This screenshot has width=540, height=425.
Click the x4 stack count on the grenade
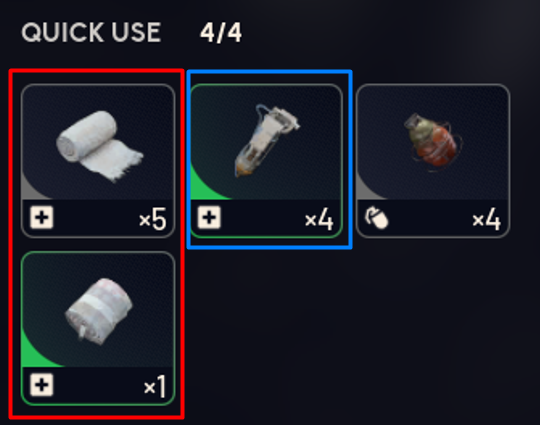pos(486,219)
